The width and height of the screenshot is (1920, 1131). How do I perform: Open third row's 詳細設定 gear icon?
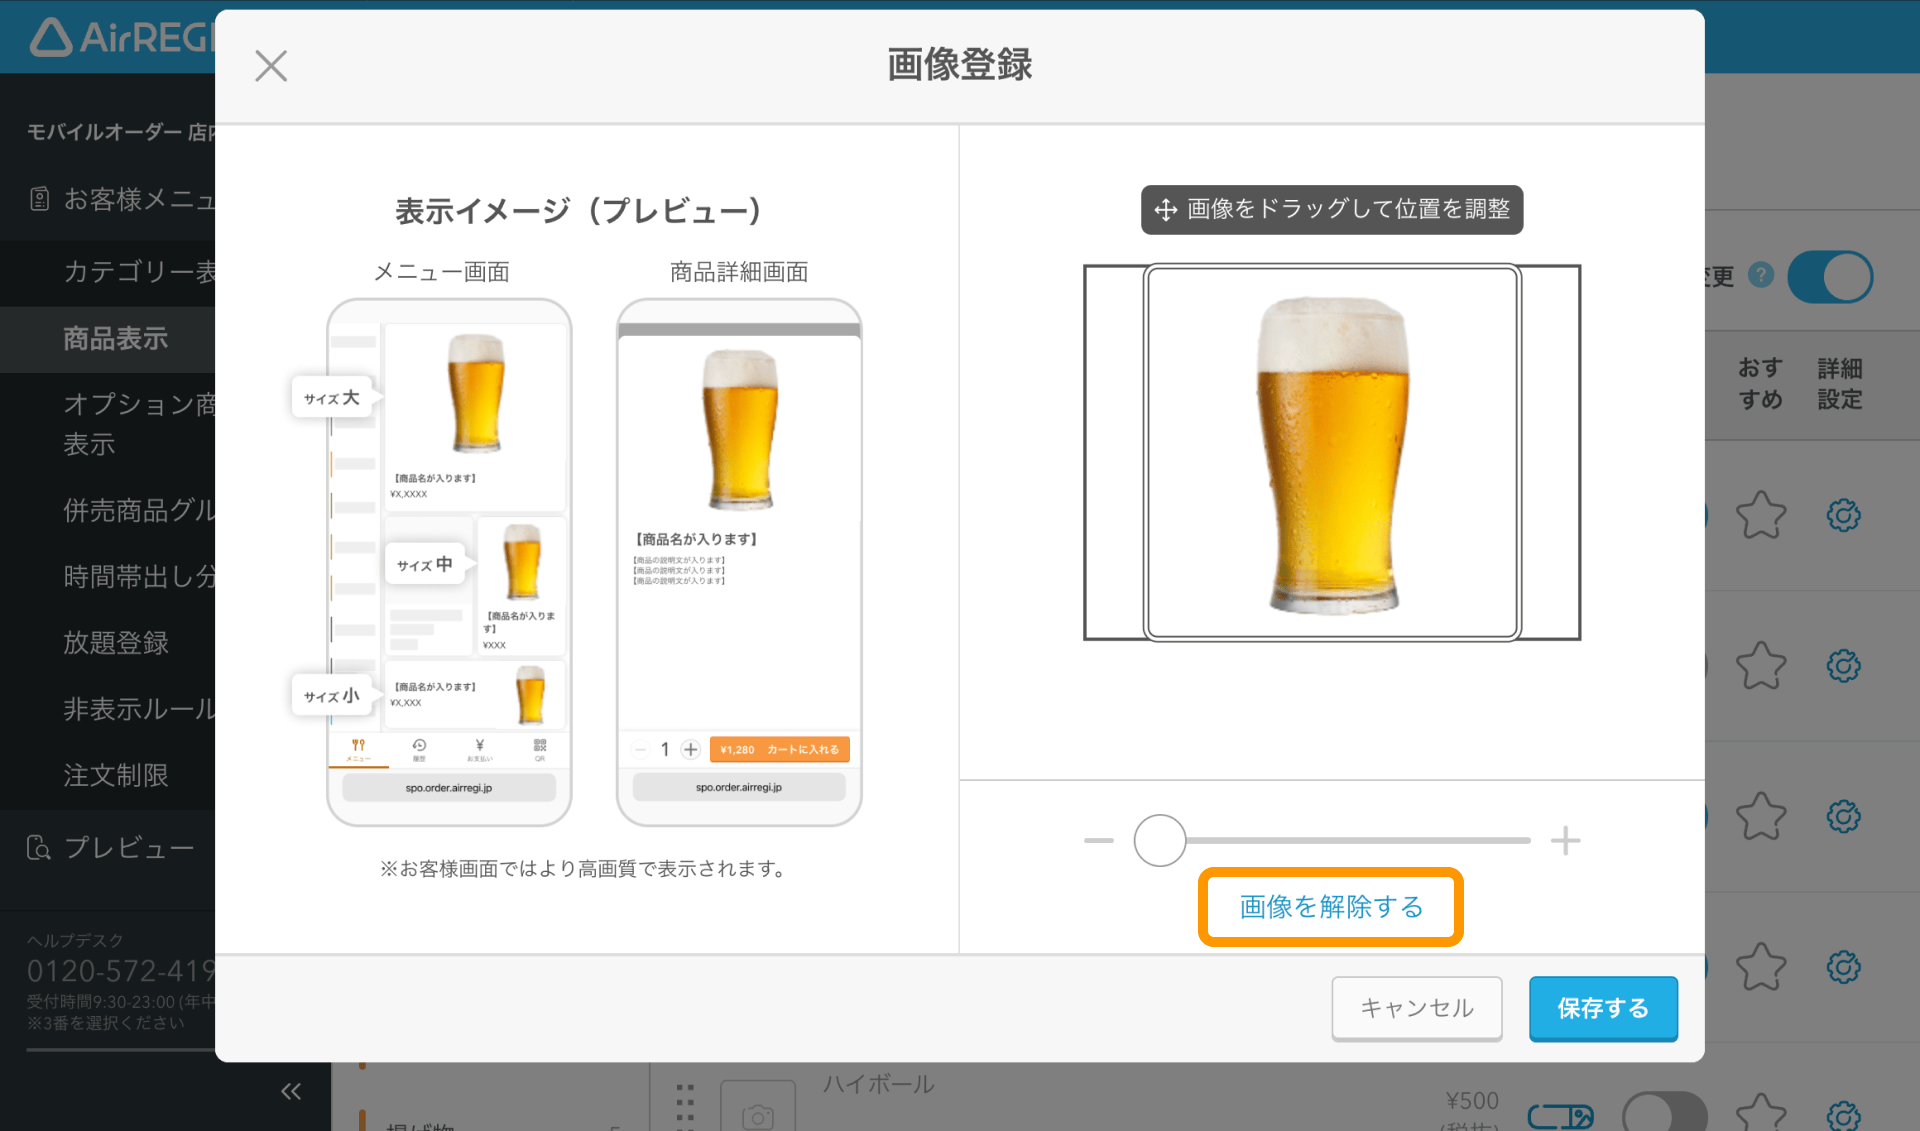point(1843,817)
